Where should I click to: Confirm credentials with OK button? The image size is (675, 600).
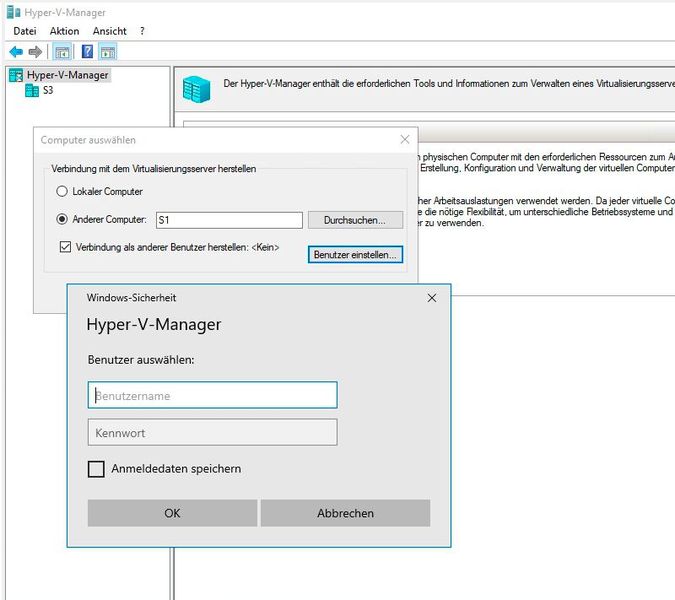pyautogui.click(x=172, y=513)
